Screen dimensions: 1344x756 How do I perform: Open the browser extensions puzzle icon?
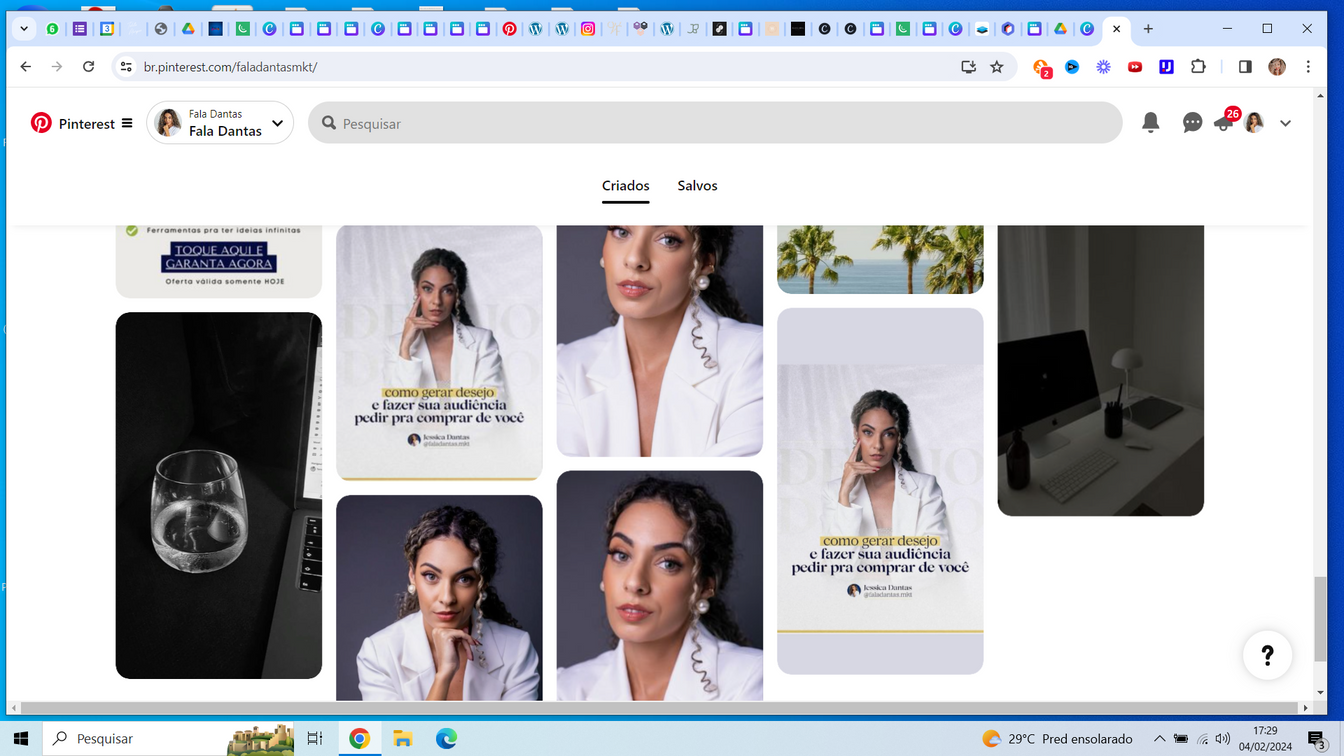click(x=1198, y=67)
